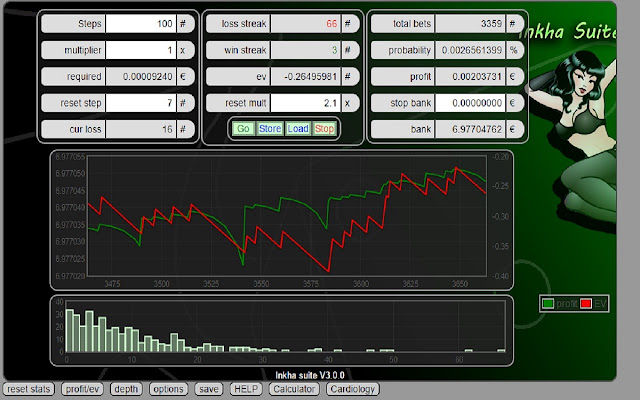Click the cur loss label
Screen dimensions: 640x400
click(x=85, y=129)
